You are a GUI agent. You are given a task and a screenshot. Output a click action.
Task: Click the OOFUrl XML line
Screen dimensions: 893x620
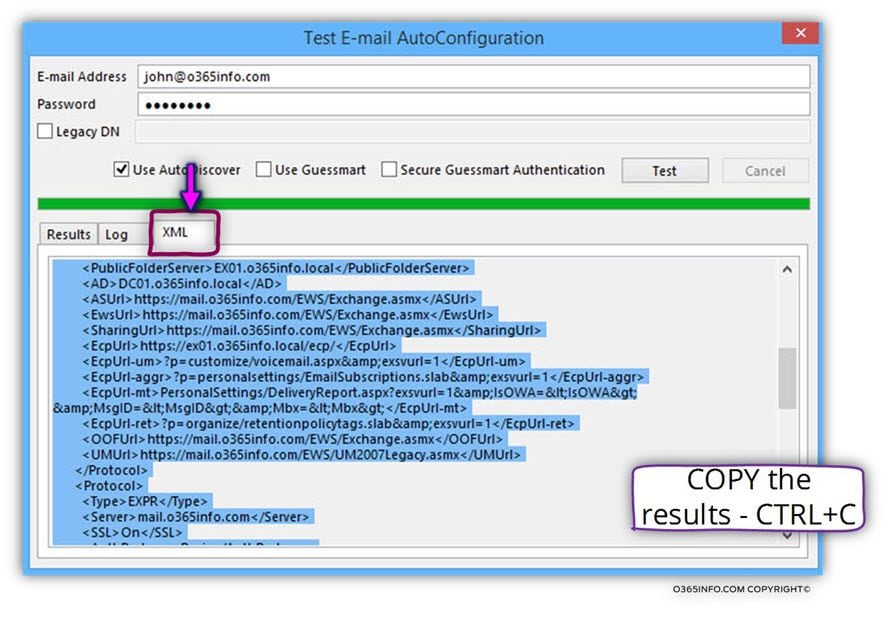pos(293,439)
